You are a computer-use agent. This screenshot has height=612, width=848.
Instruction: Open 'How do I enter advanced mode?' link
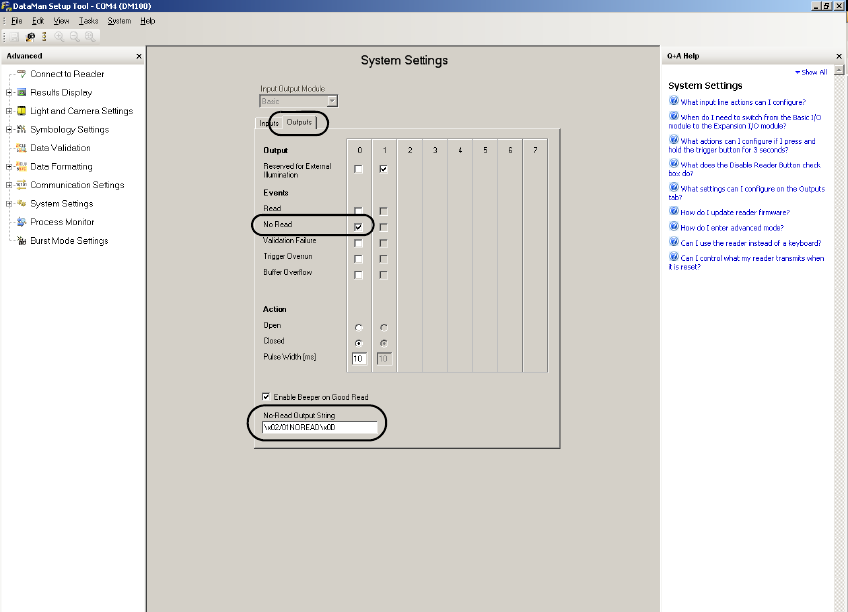point(732,228)
